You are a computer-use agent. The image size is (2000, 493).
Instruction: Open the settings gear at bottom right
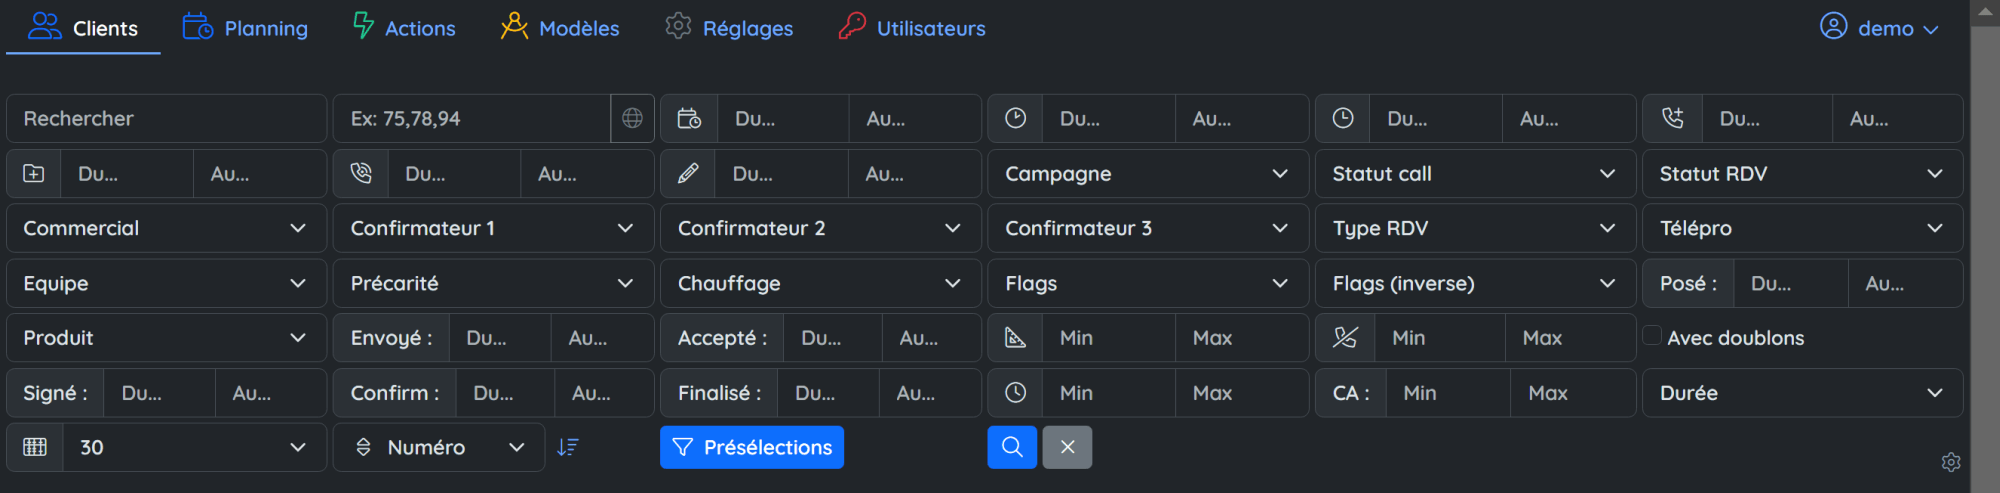[x=1950, y=462]
